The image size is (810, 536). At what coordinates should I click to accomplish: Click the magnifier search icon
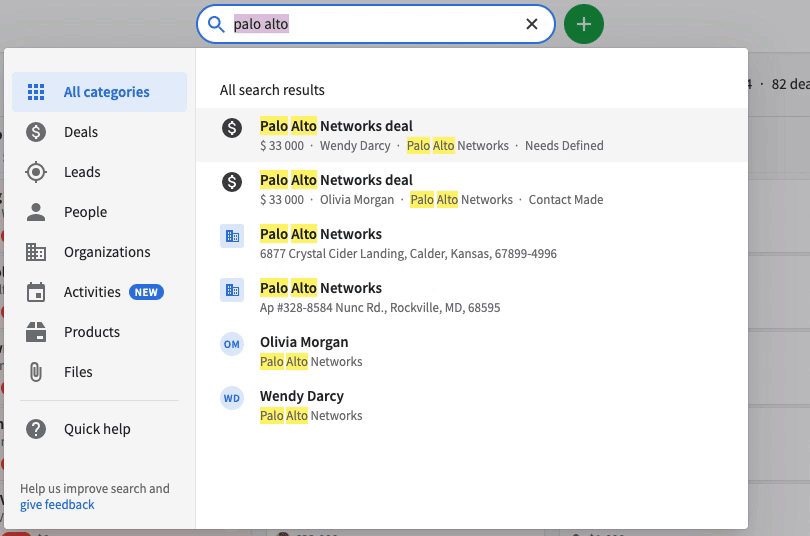pos(216,24)
